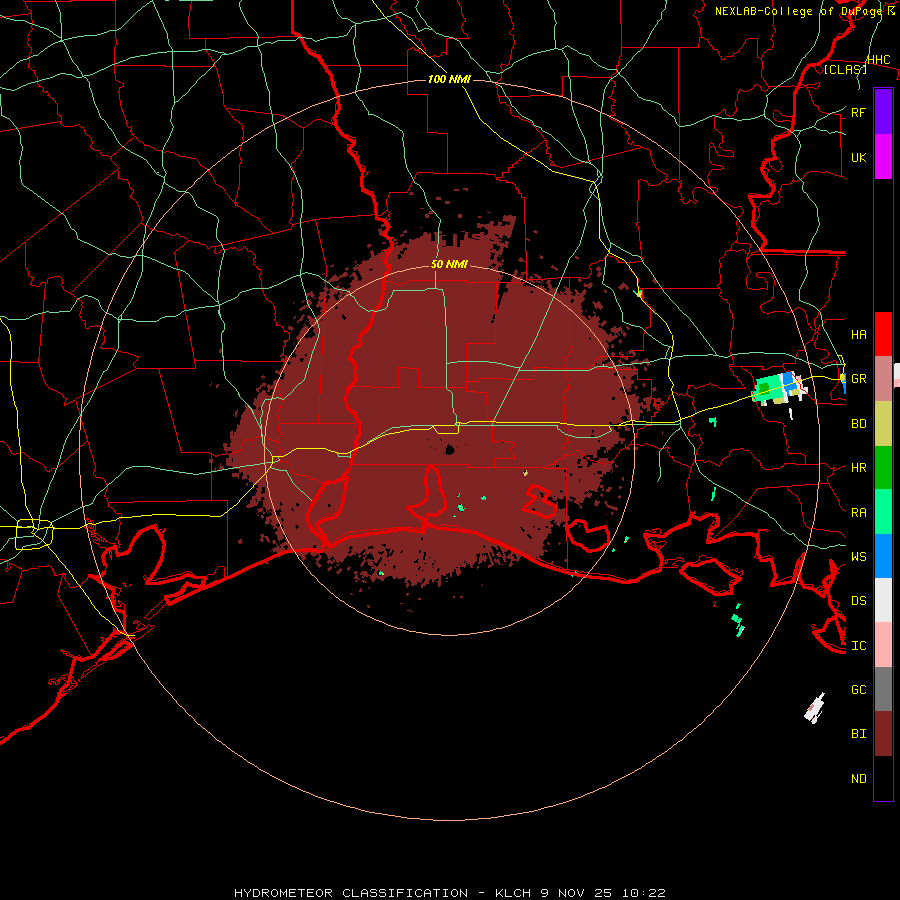Image resolution: width=900 pixels, height=900 pixels.
Task: Click the GC legend label
Action: click(859, 689)
